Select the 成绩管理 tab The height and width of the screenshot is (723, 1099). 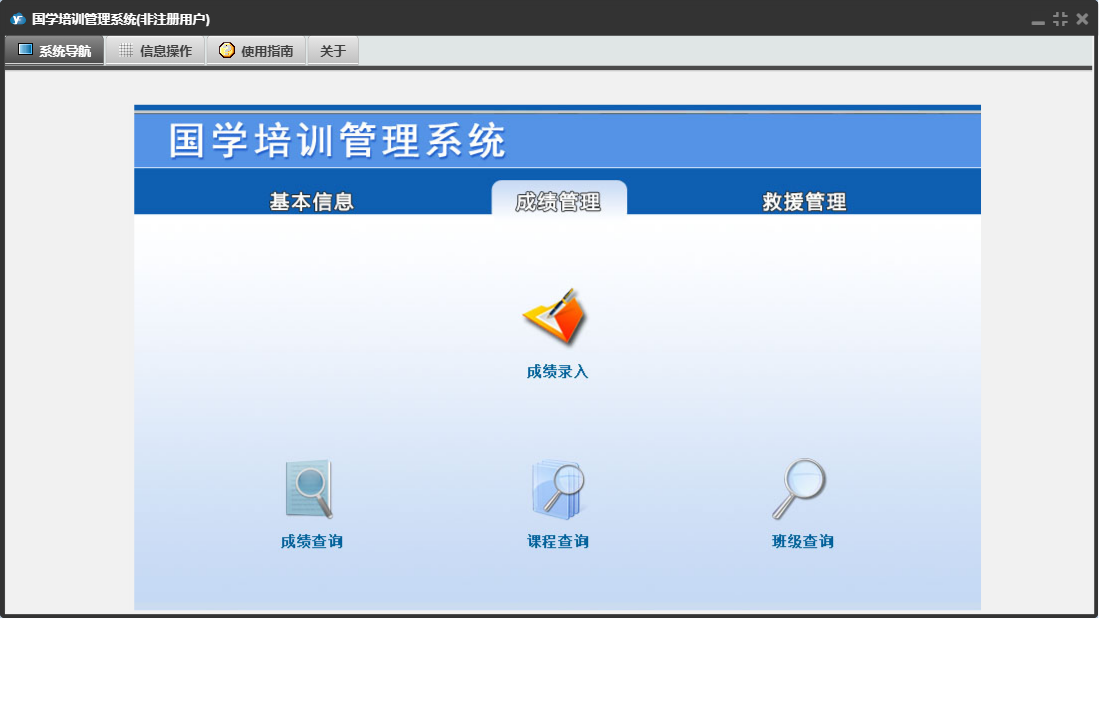[559, 198]
